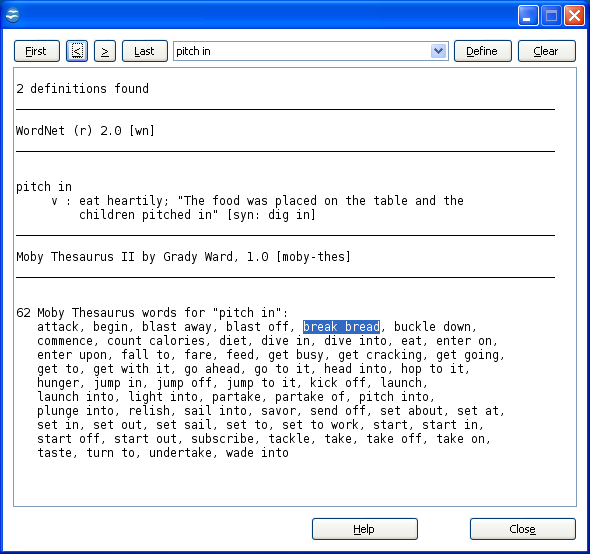This screenshot has height=554, width=590.
Task: Jump to Last definition
Action: (145, 51)
